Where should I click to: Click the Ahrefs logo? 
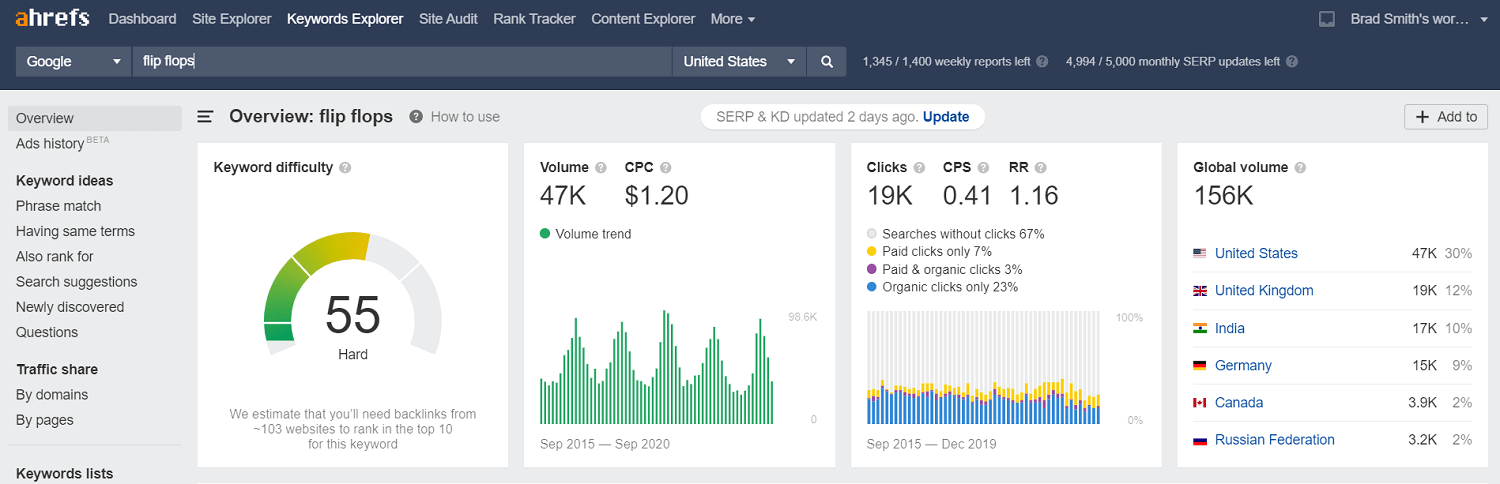(52, 18)
